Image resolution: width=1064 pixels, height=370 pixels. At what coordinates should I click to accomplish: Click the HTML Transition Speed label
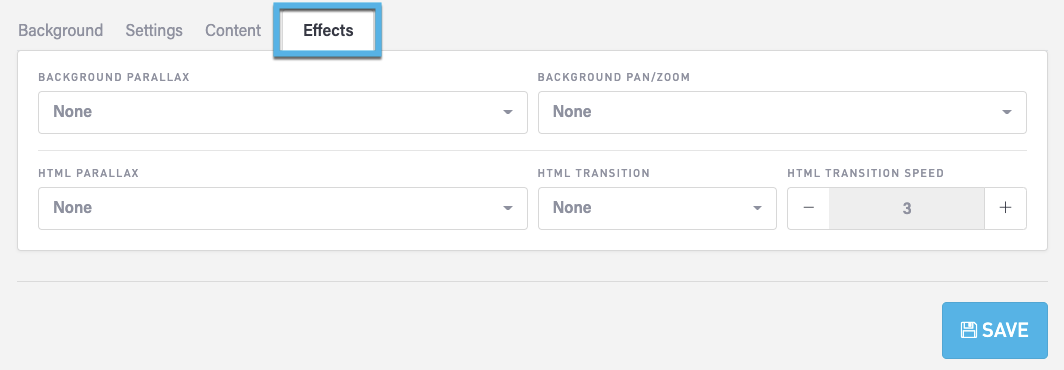pos(866,173)
